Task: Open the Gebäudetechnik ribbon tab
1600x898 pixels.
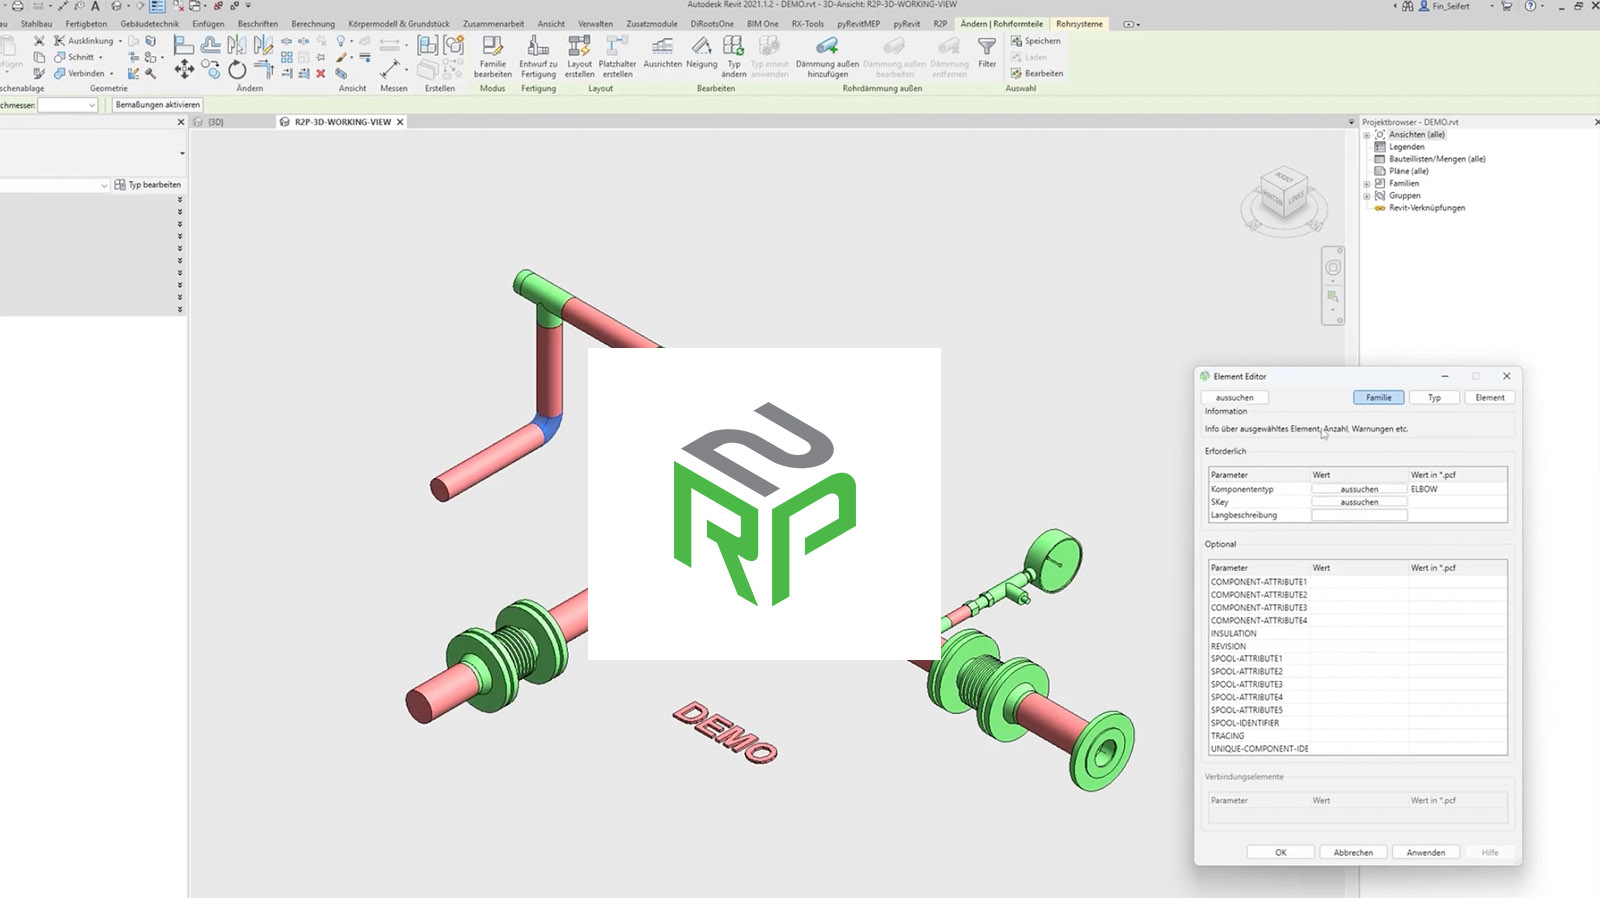Action: tap(150, 24)
